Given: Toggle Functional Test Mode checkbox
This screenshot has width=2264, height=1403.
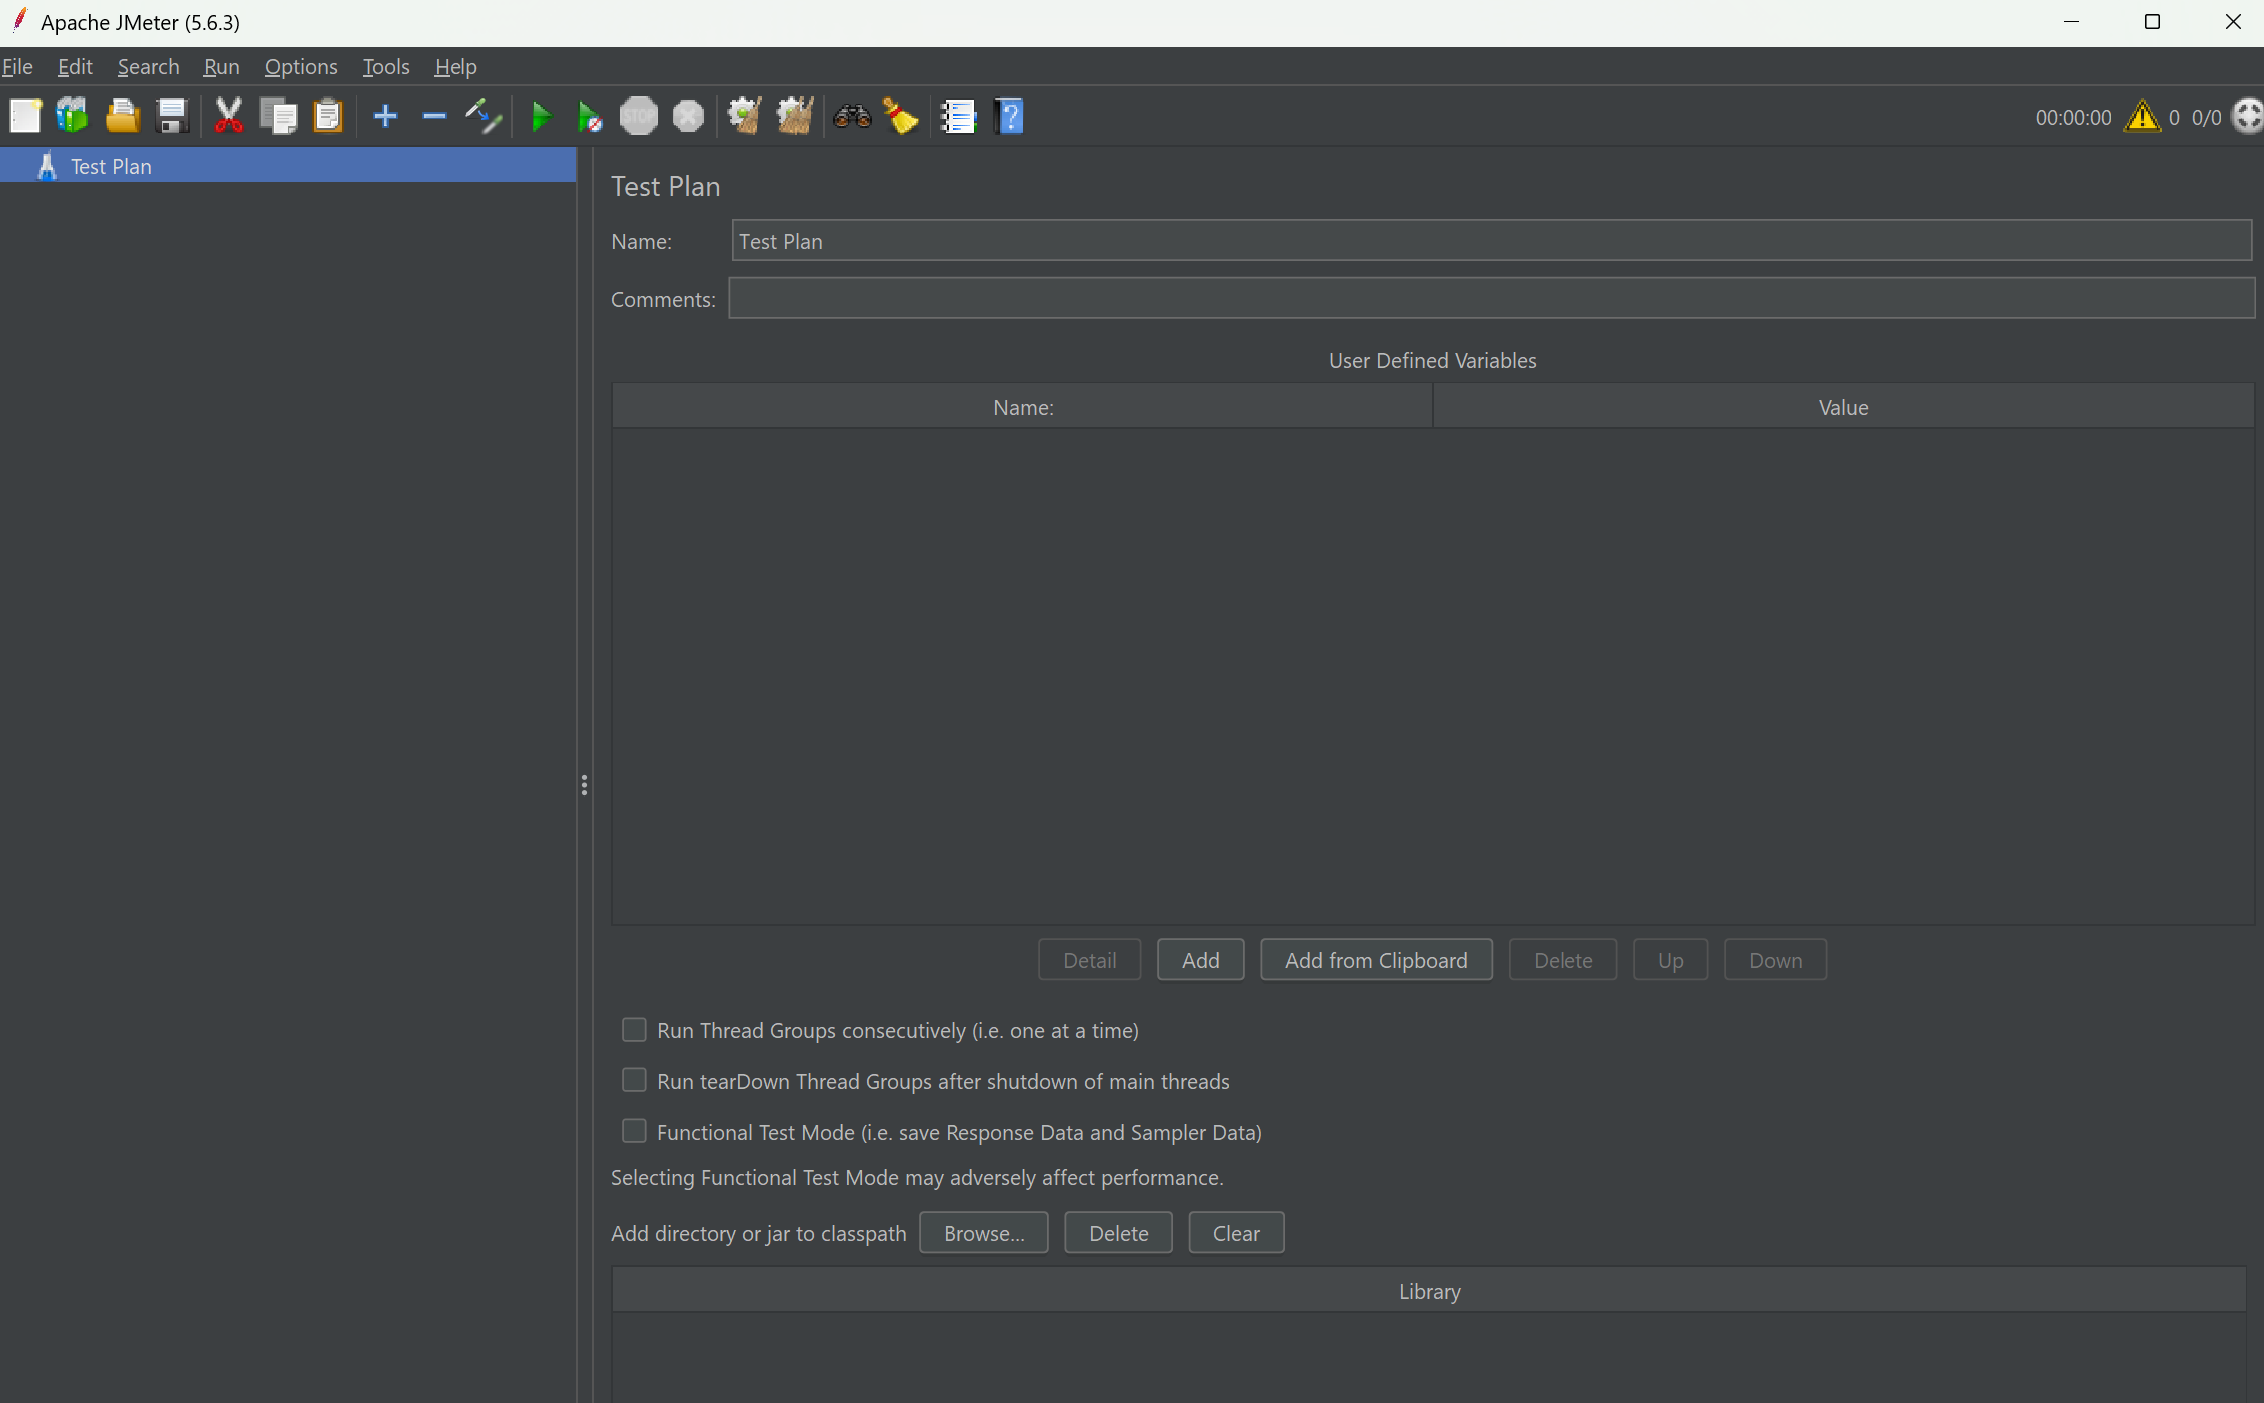Looking at the screenshot, I should point(634,1132).
